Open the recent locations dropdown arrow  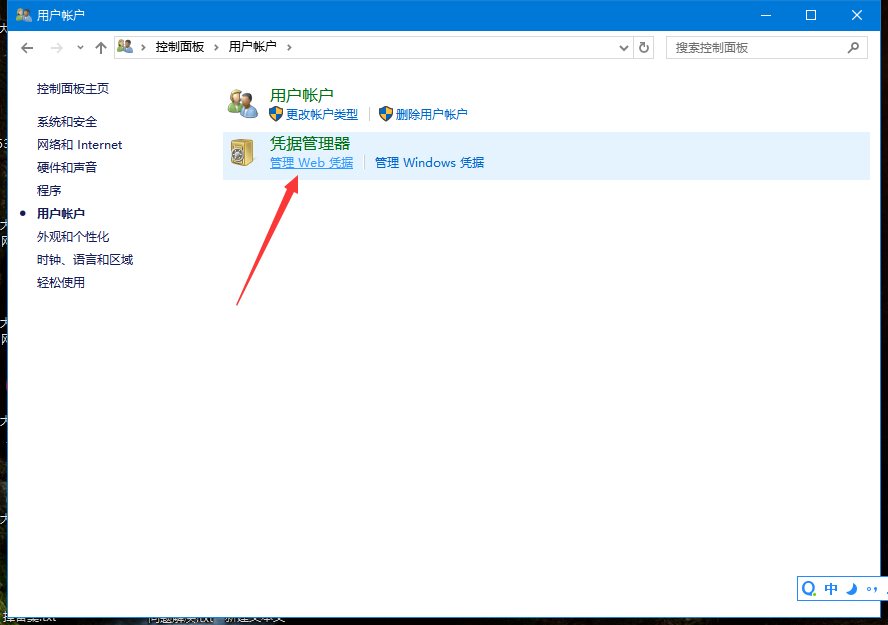coord(80,48)
